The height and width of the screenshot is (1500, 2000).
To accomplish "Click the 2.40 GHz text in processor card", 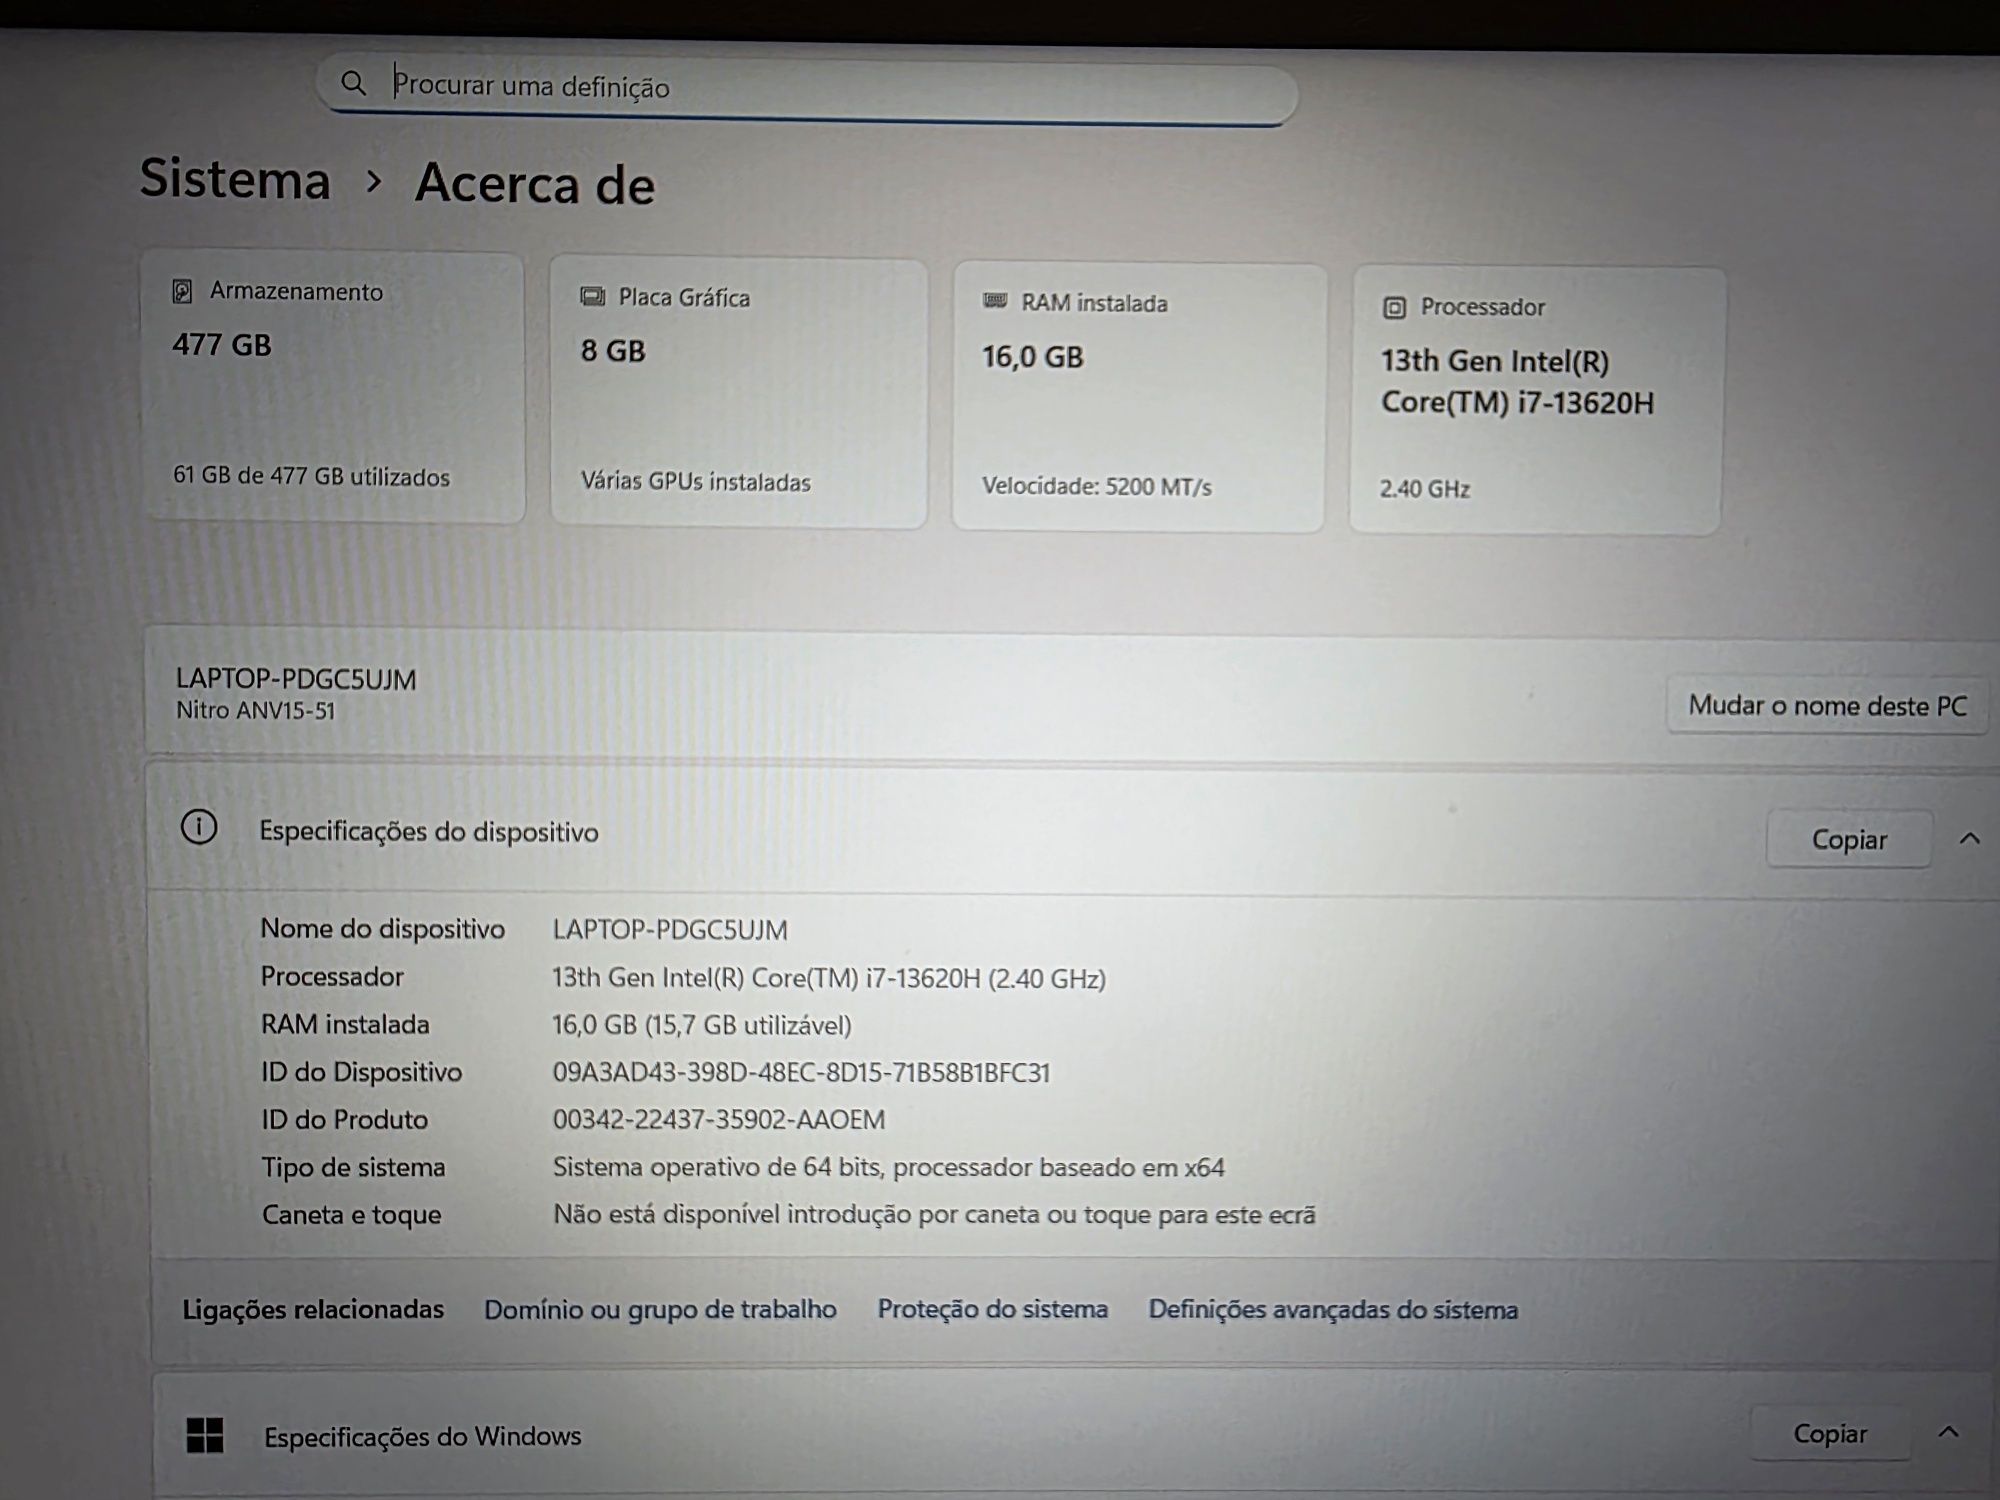I will coord(1425,489).
